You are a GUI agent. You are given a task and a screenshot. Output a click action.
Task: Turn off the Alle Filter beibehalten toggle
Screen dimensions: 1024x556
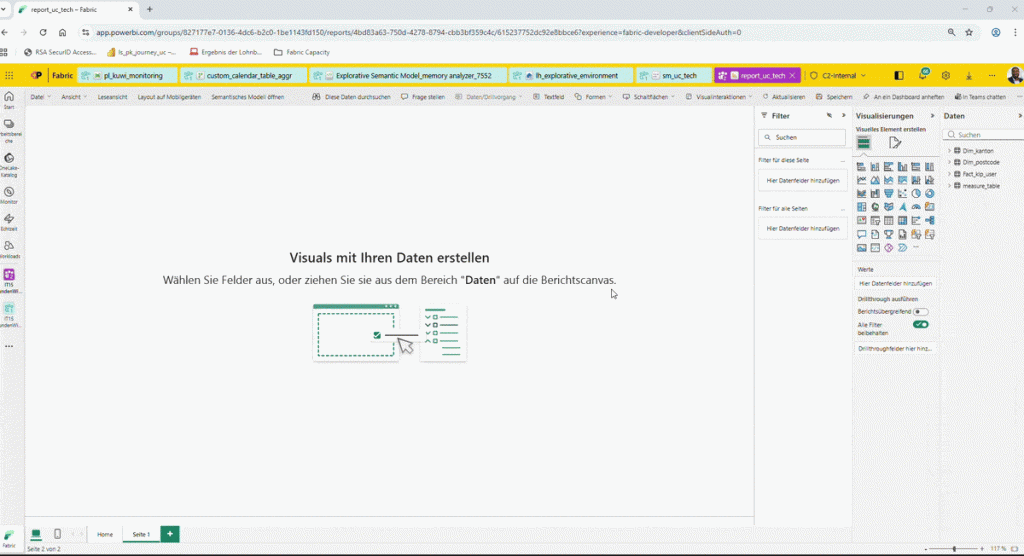point(920,325)
